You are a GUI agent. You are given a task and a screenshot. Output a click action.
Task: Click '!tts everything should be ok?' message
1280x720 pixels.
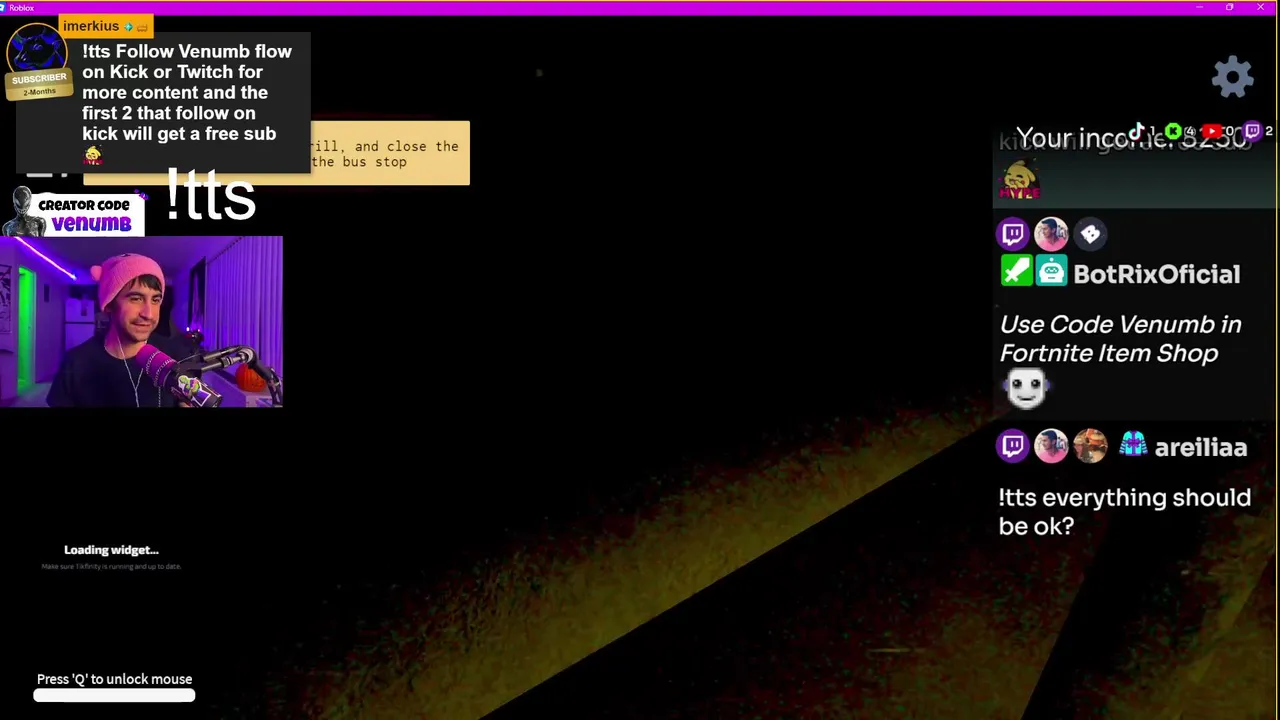point(1125,511)
